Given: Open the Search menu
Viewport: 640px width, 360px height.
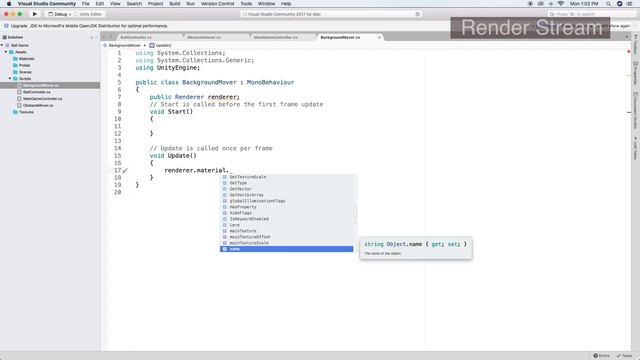Looking at the screenshot, I should [134, 4].
